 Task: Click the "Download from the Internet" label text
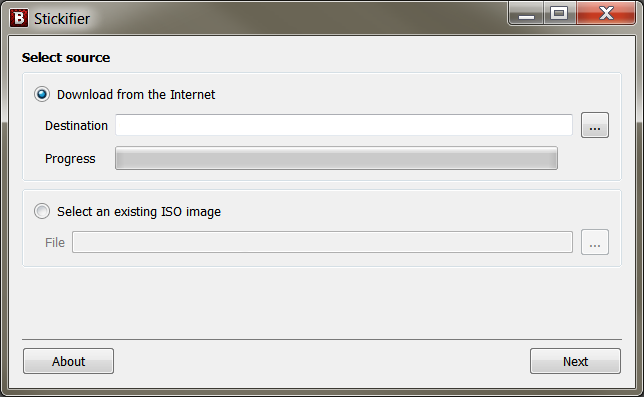(136, 95)
